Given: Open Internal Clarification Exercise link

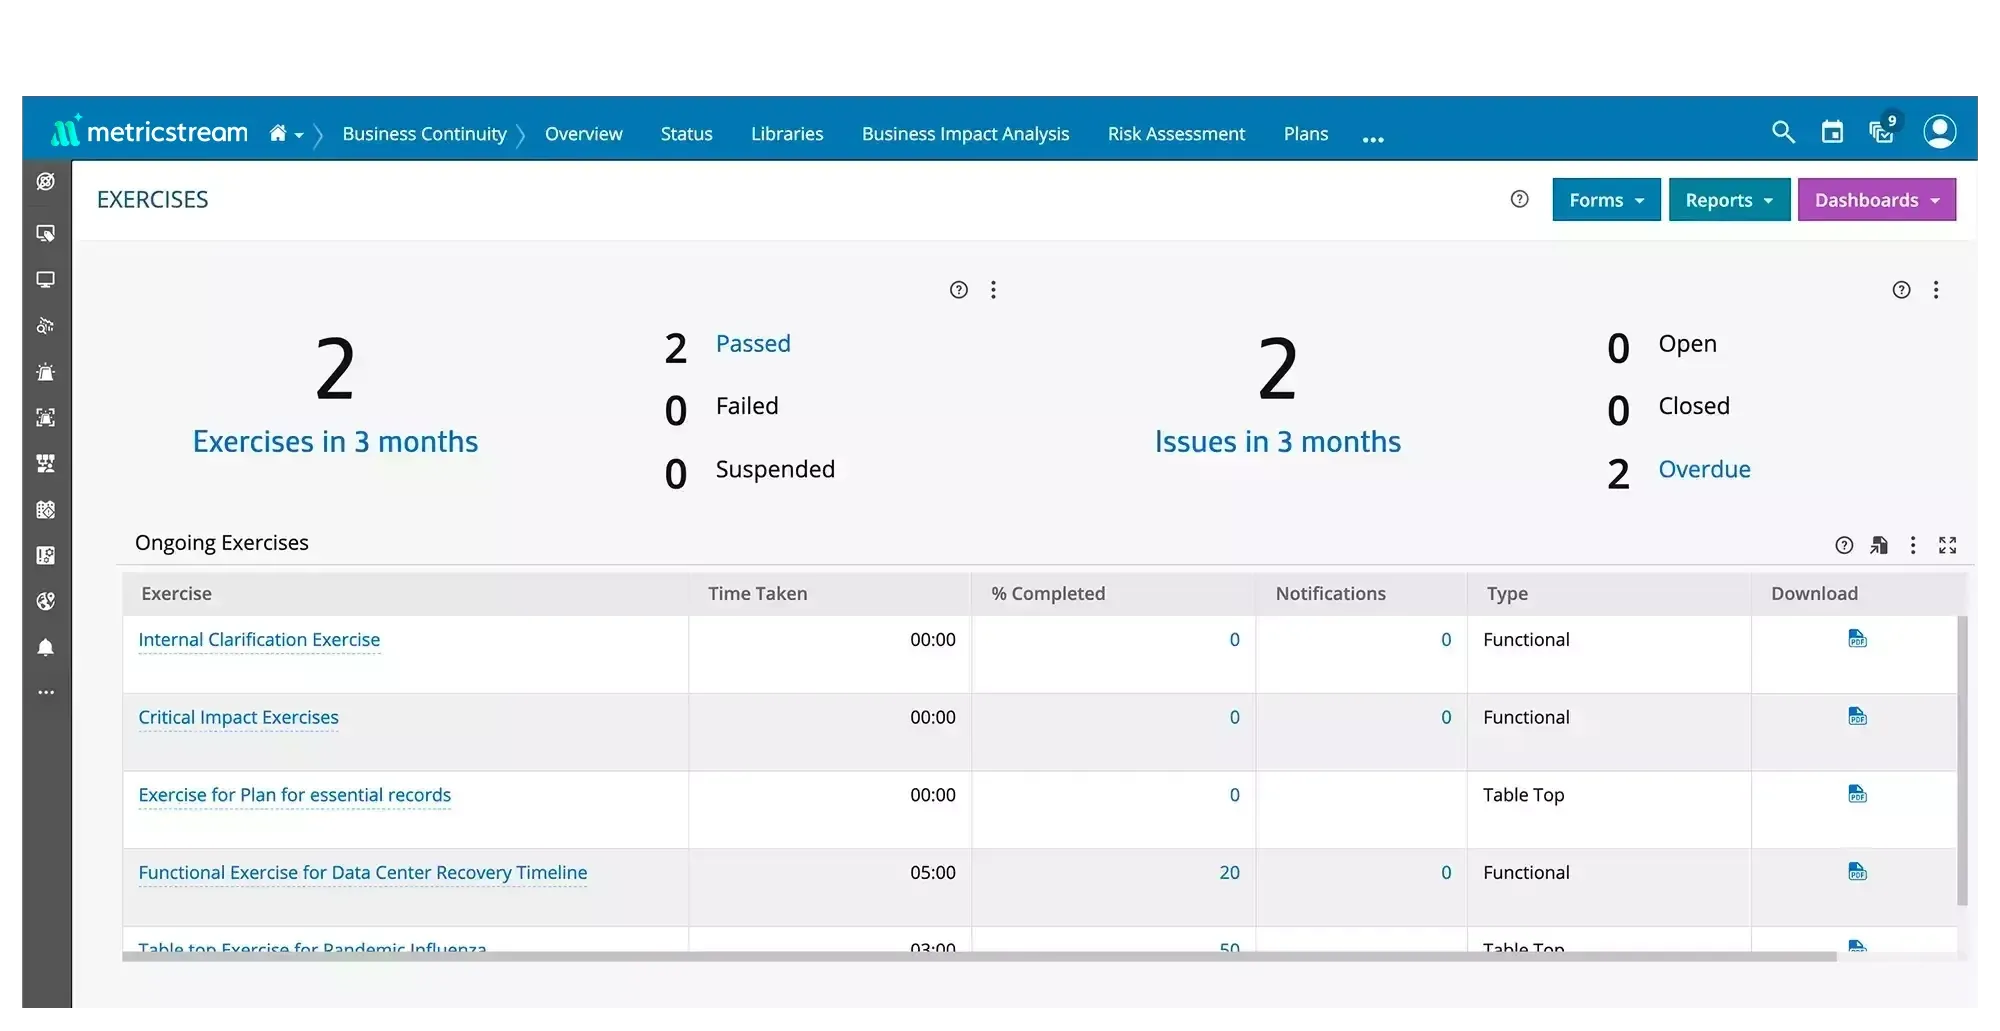Looking at the screenshot, I should click(259, 640).
